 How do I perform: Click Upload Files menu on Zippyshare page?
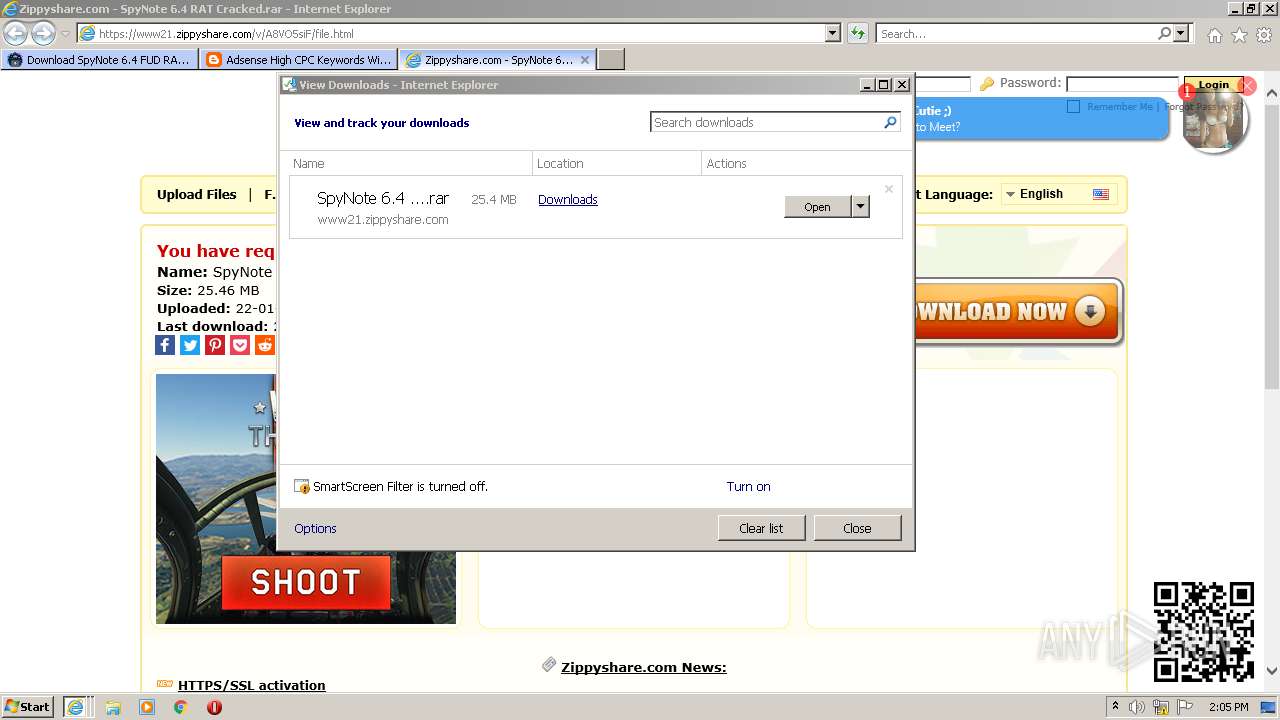click(197, 194)
